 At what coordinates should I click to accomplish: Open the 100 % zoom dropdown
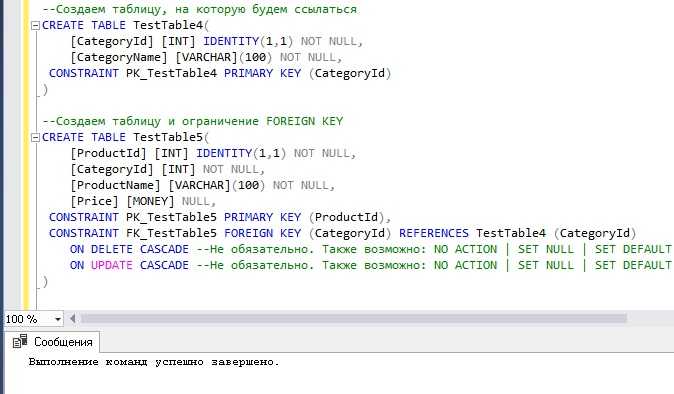(x=58, y=319)
